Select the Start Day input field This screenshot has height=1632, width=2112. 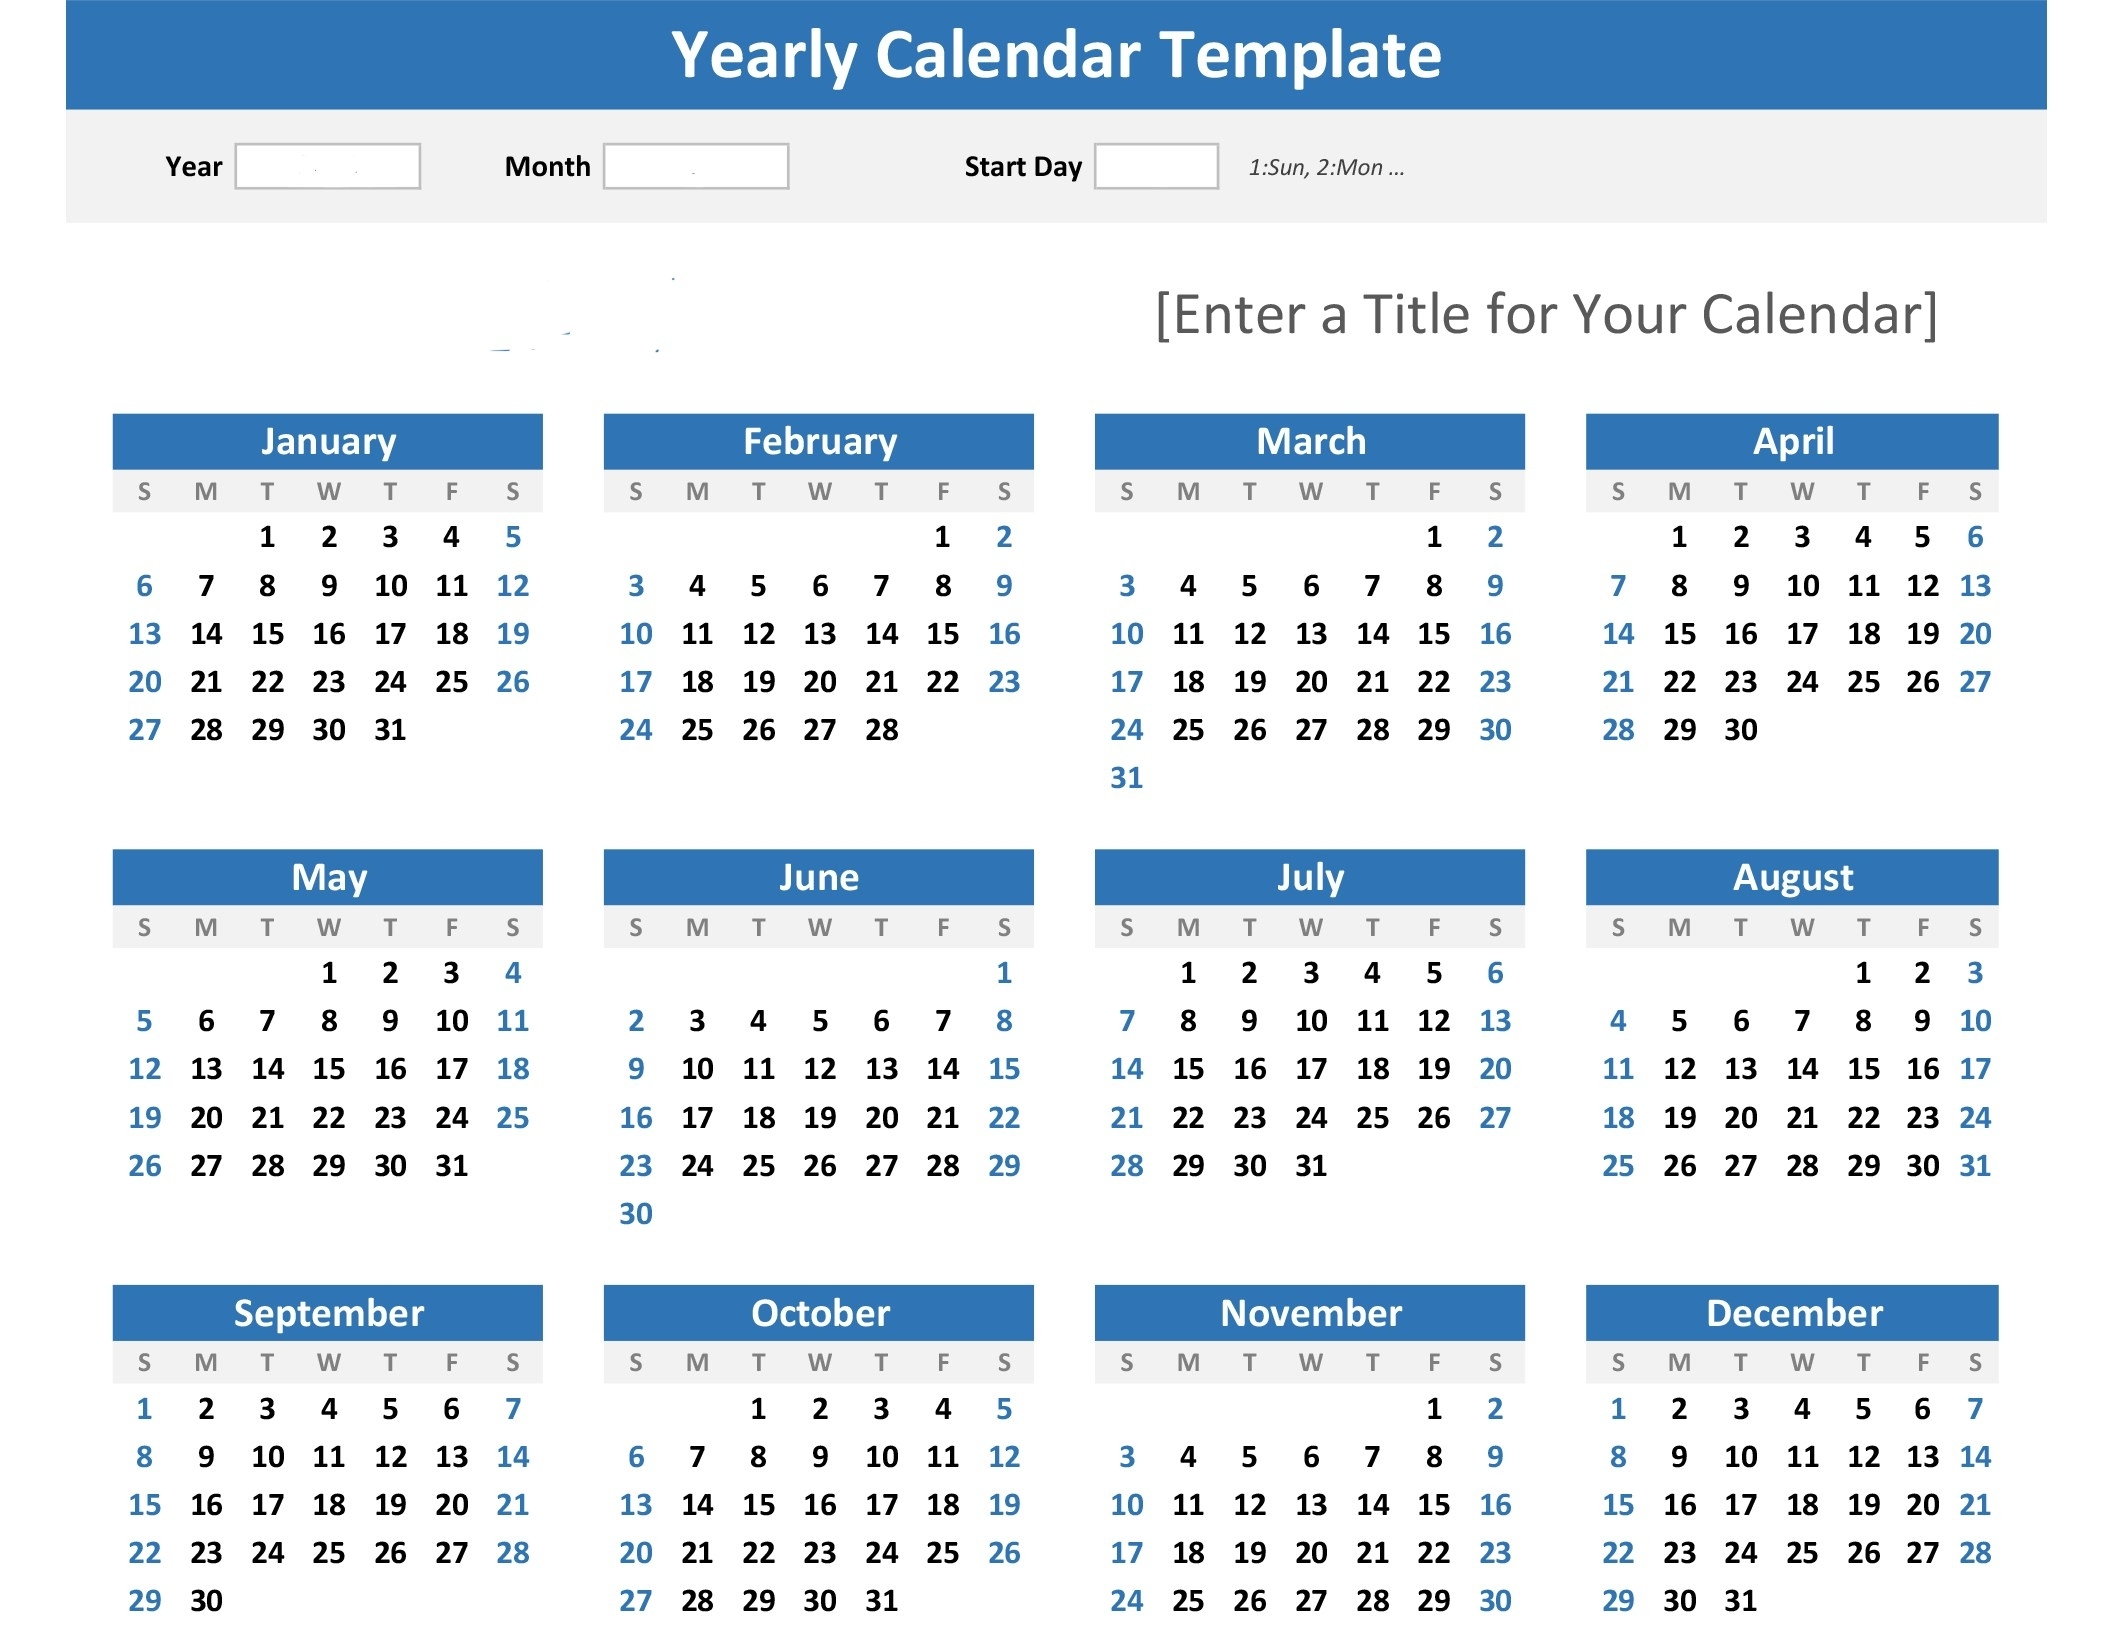(1150, 166)
